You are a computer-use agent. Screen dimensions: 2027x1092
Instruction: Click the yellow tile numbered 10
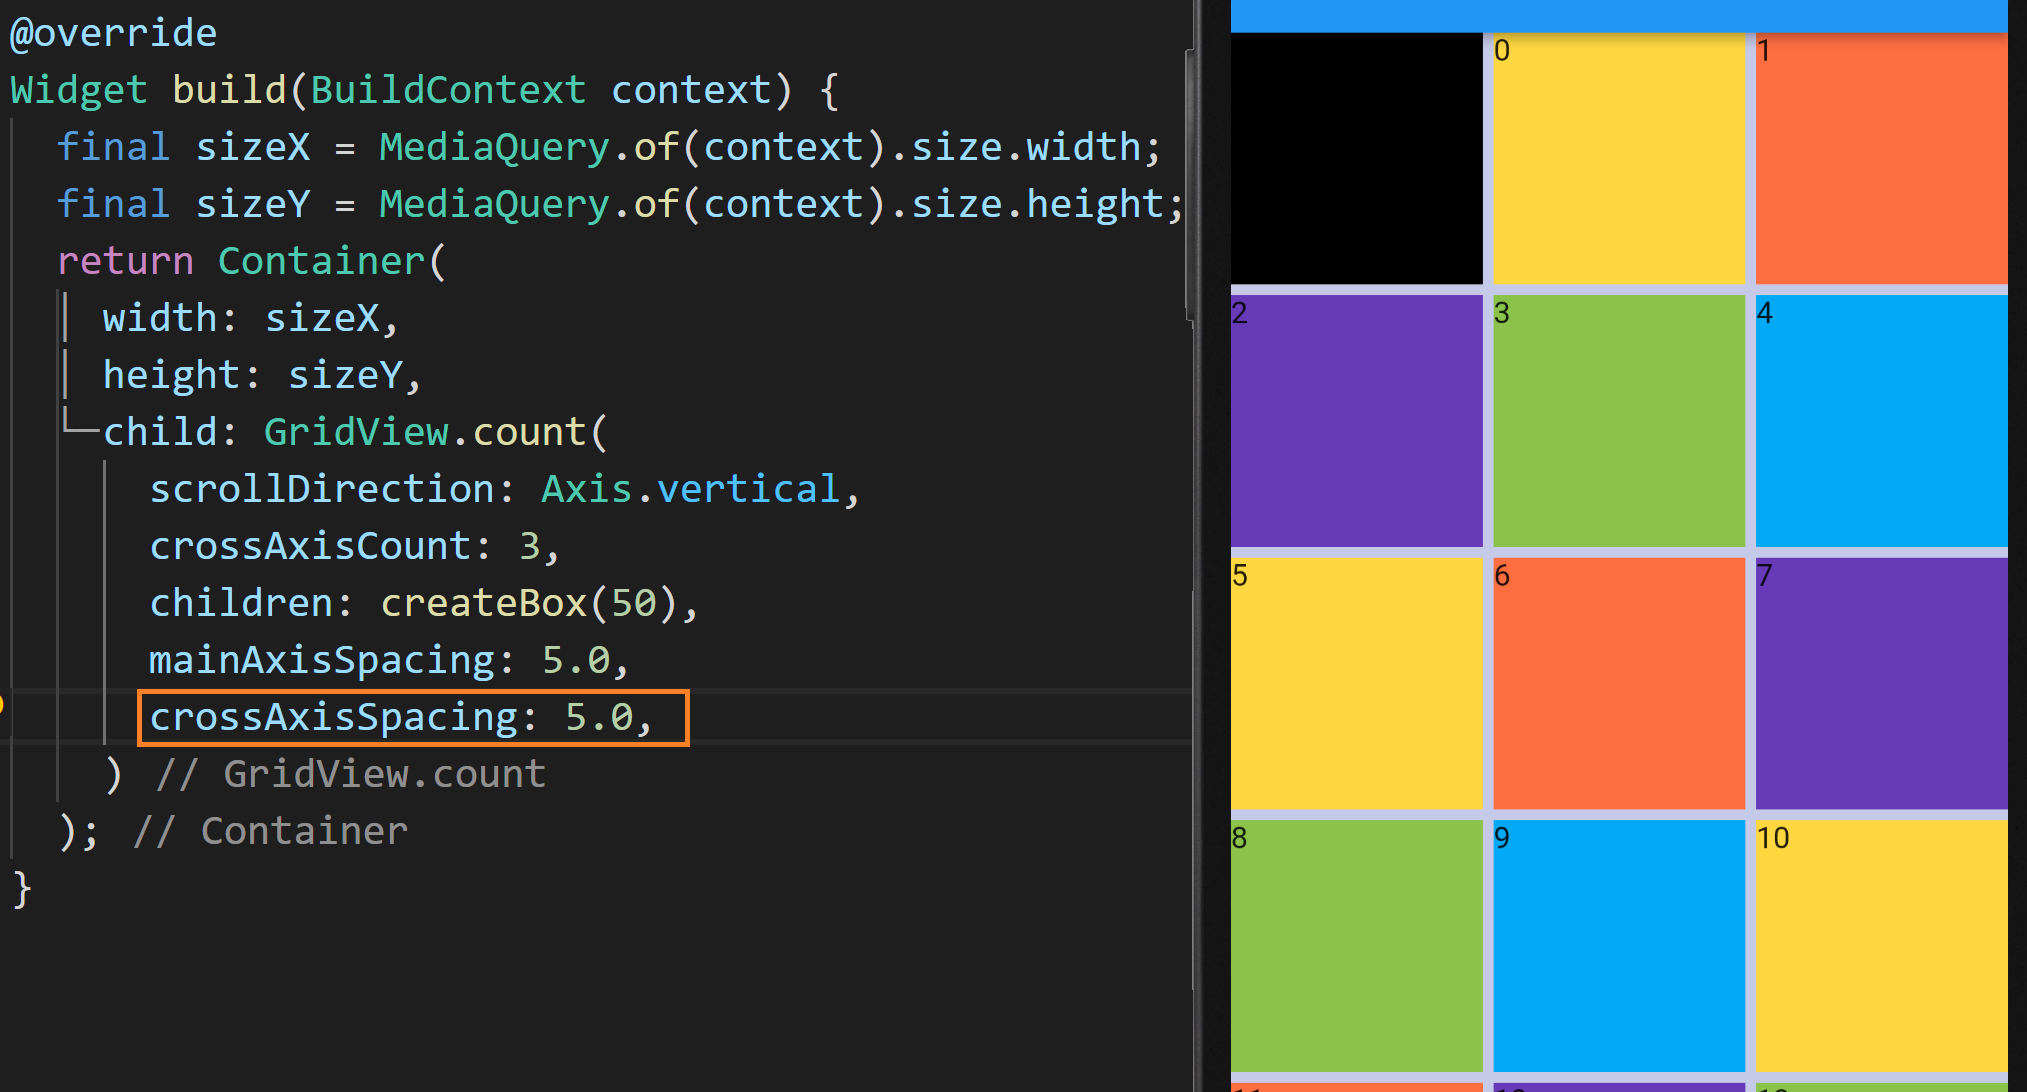tap(1881, 945)
